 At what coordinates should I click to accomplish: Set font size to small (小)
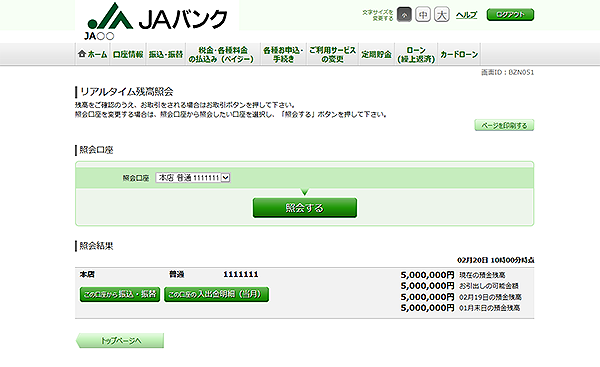[x=404, y=15]
